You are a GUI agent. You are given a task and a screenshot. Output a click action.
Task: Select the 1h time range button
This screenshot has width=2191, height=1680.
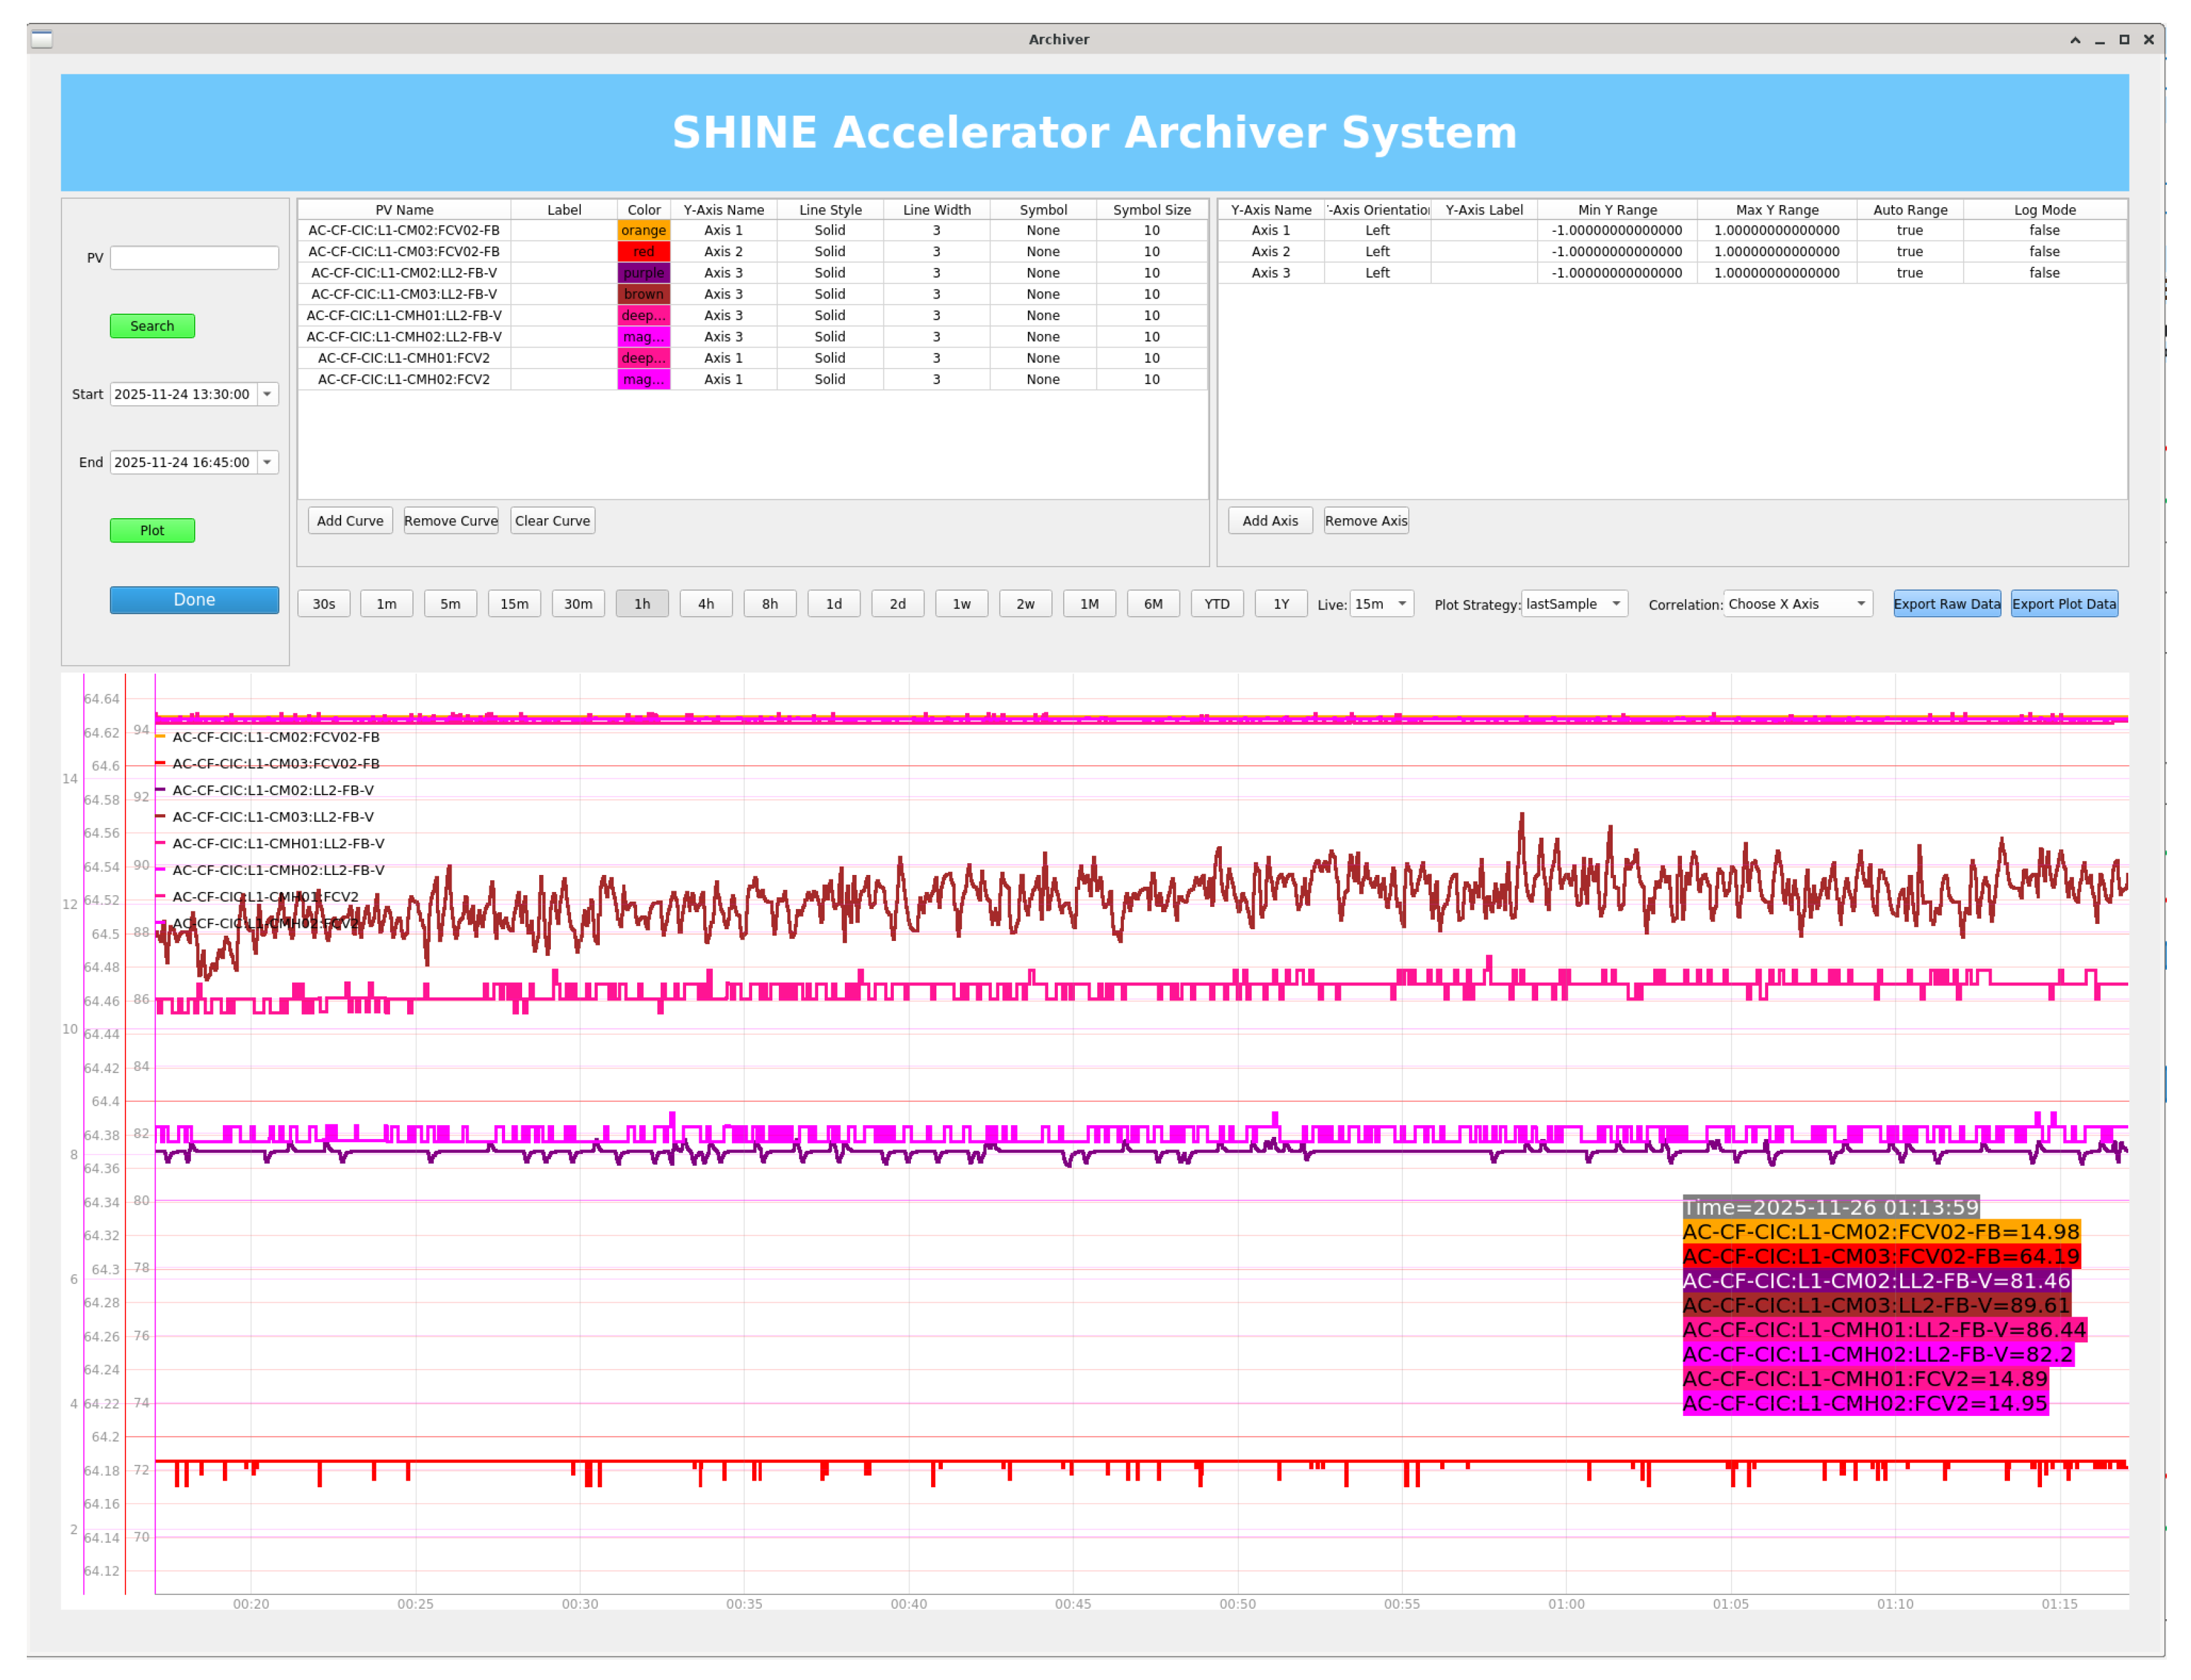tap(642, 604)
